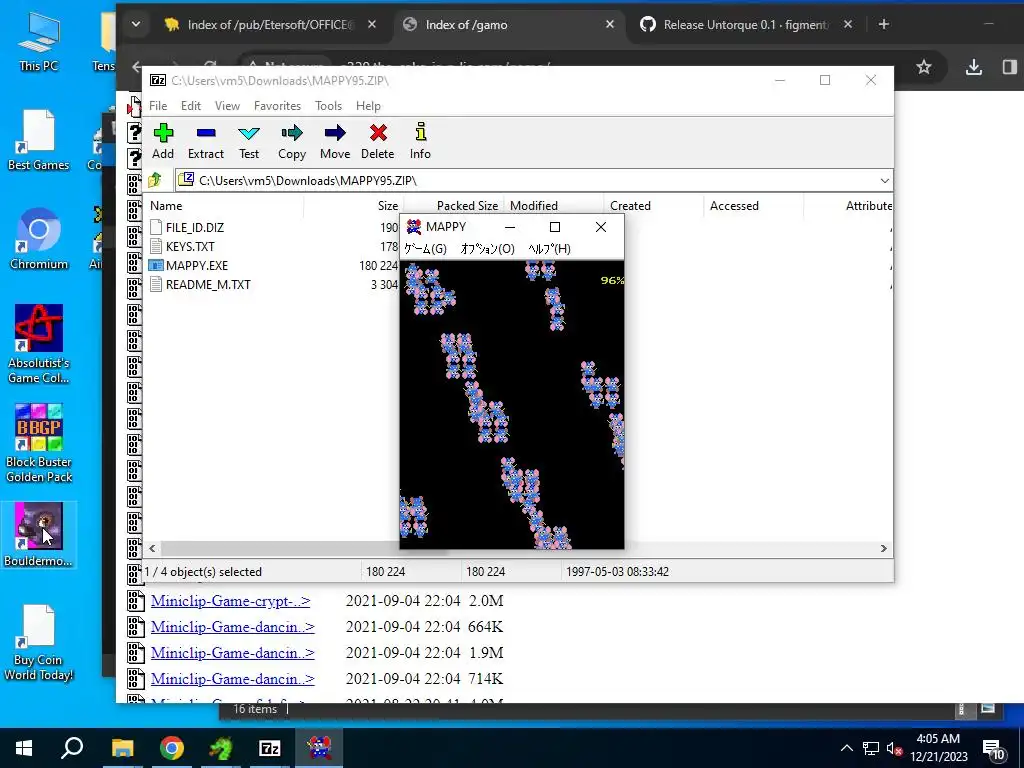Select the Copy toolbar icon
The image size is (1024, 768).
pos(292,133)
